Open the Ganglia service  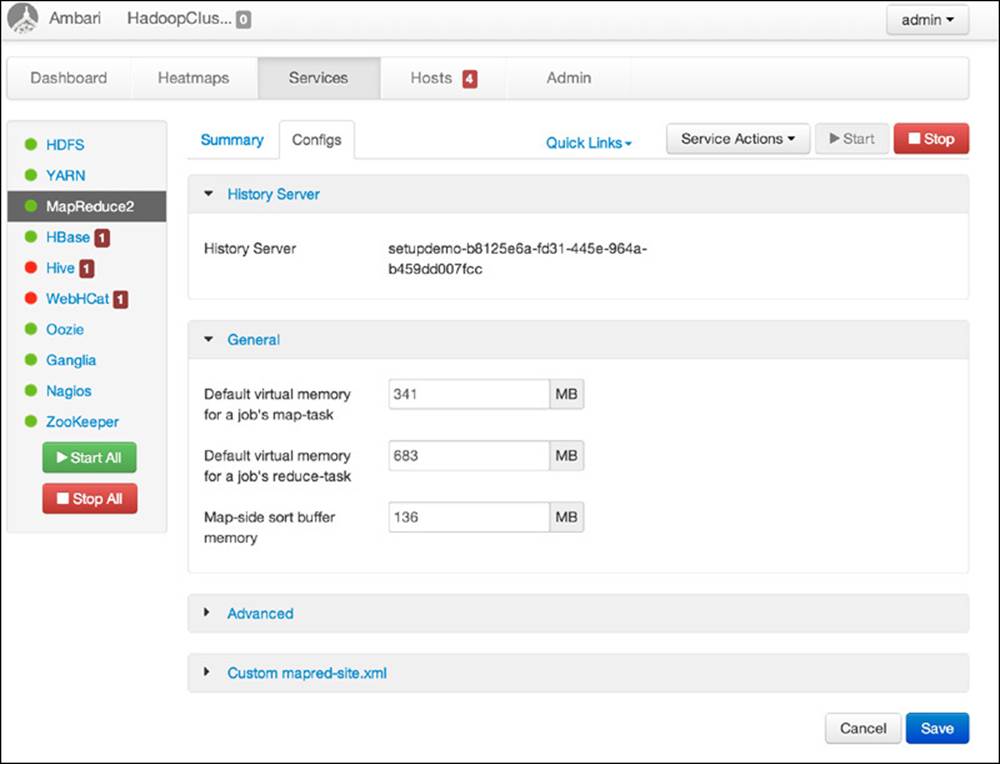click(x=71, y=360)
